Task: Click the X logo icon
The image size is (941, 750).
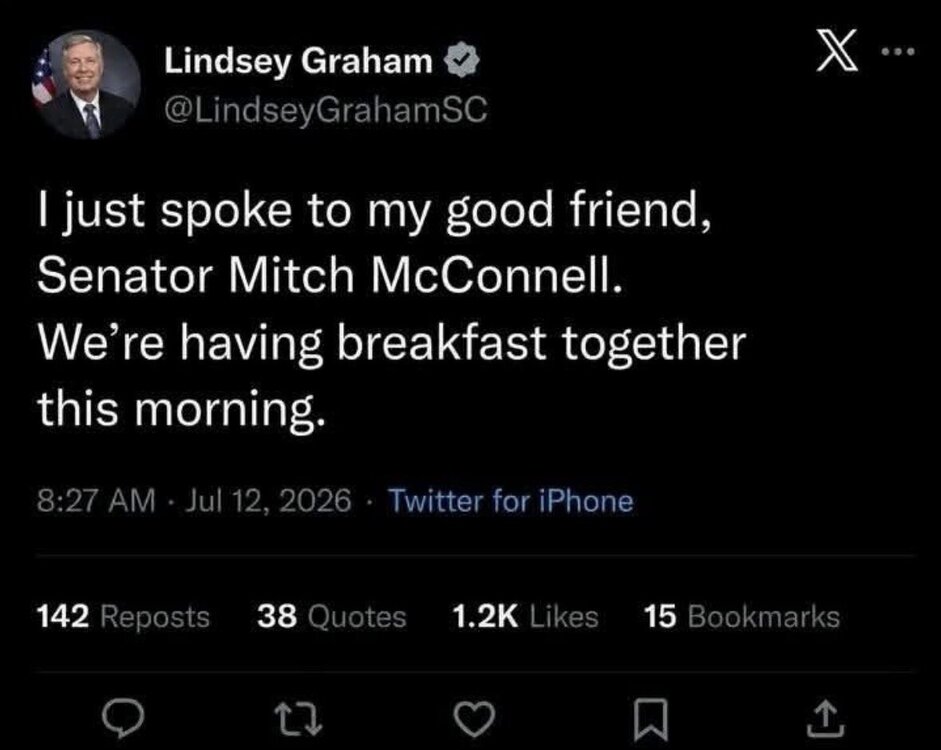Action: [x=837, y=52]
